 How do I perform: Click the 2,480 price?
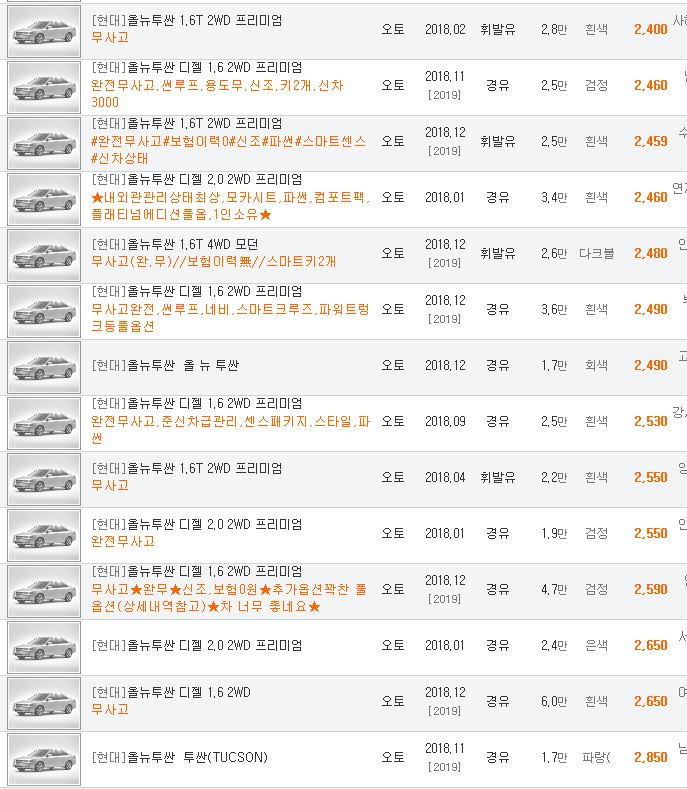(650, 254)
